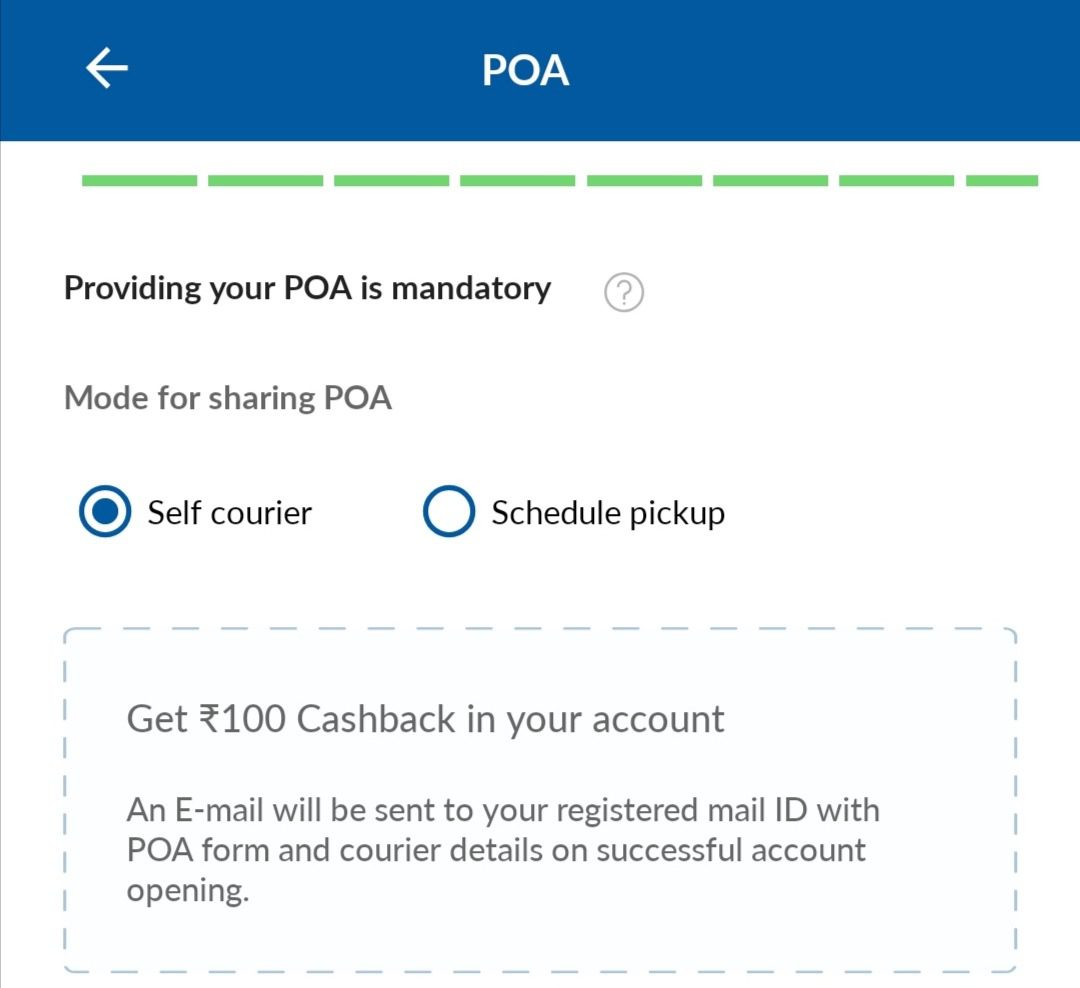Tap the Self courier label text

point(230,513)
